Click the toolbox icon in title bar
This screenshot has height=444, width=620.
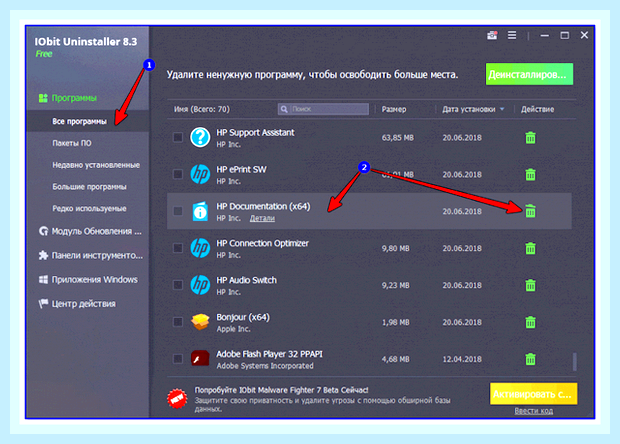point(492,35)
